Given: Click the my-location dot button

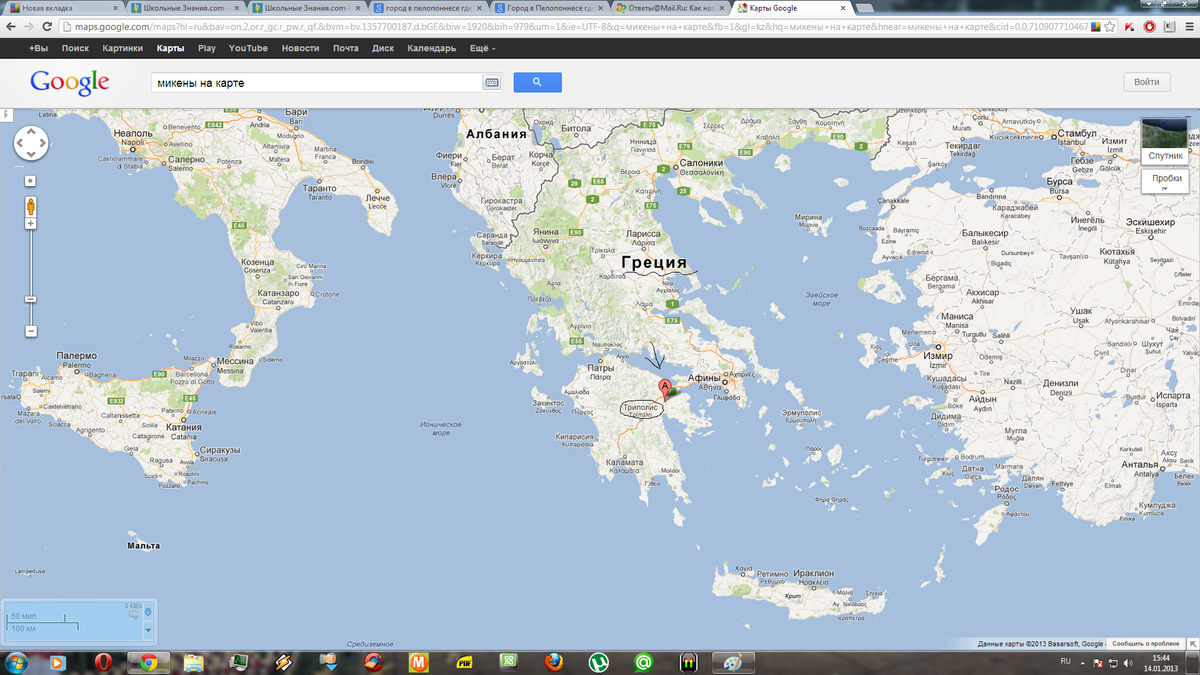Looking at the screenshot, I should click(30, 181).
